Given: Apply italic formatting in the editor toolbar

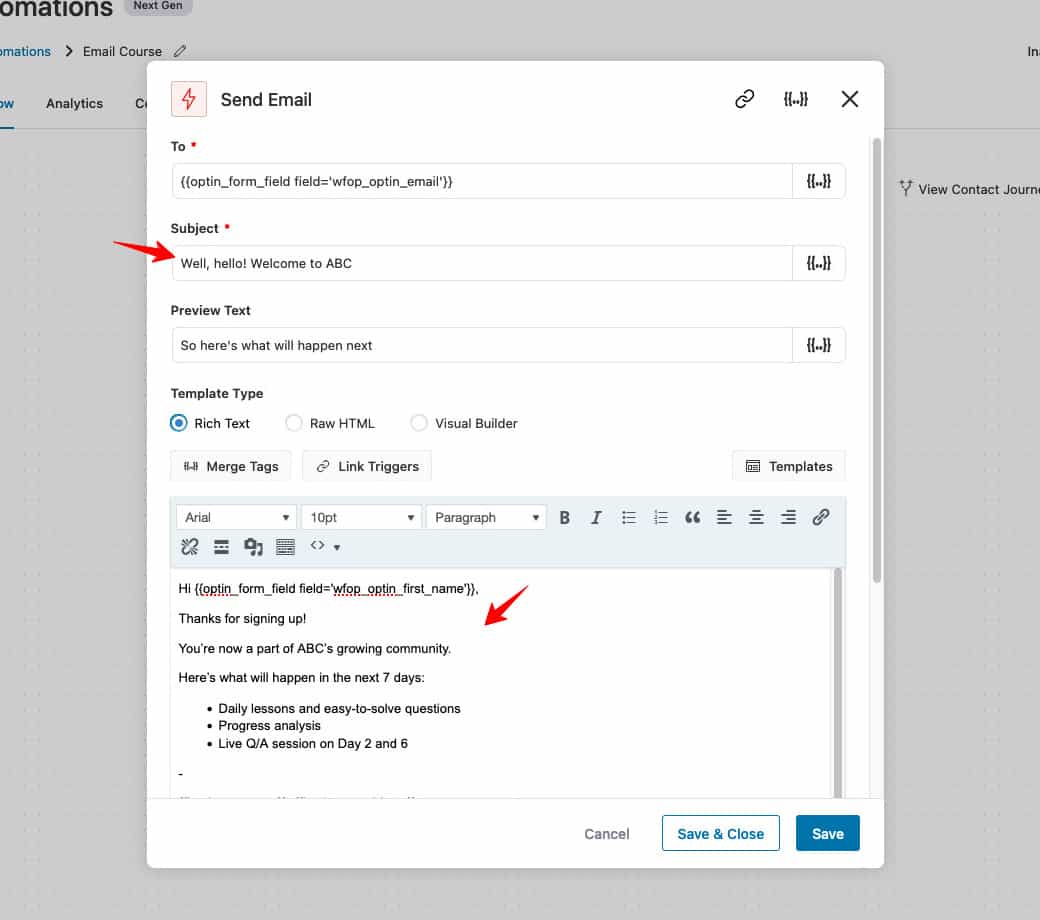Looking at the screenshot, I should (596, 517).
